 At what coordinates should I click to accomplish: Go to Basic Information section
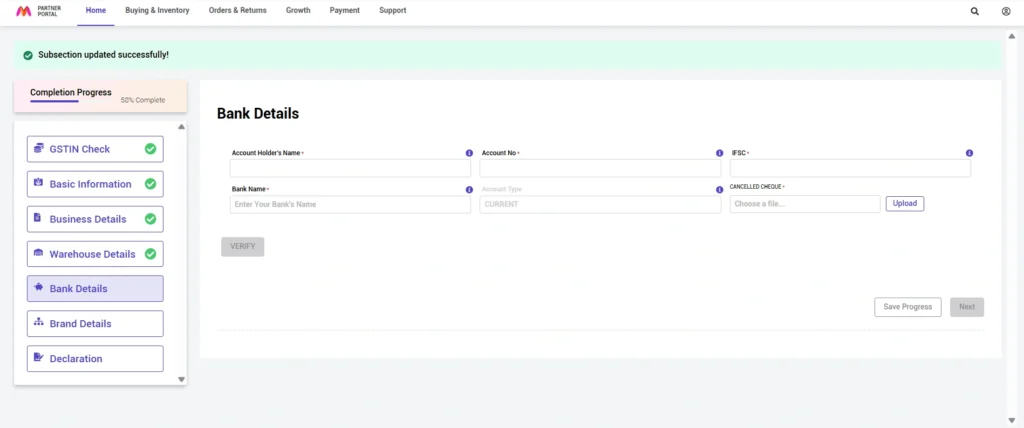point(95,184)
